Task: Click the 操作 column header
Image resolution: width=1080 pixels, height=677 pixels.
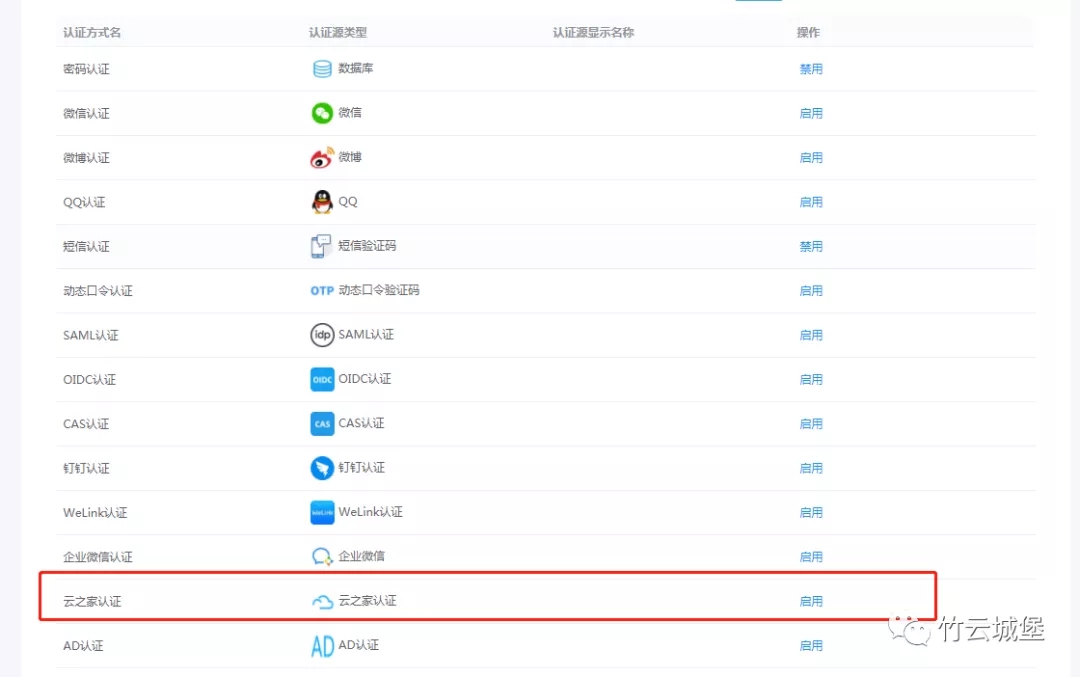Action: [x=808, y=32]
